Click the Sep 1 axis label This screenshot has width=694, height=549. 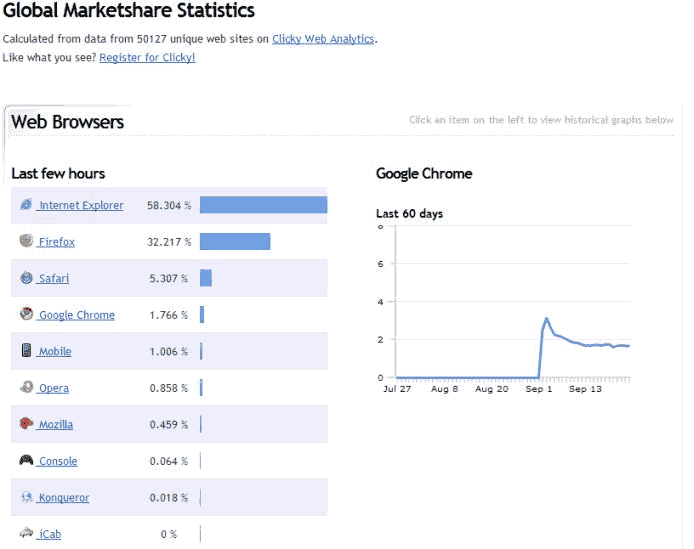point(539,389)
